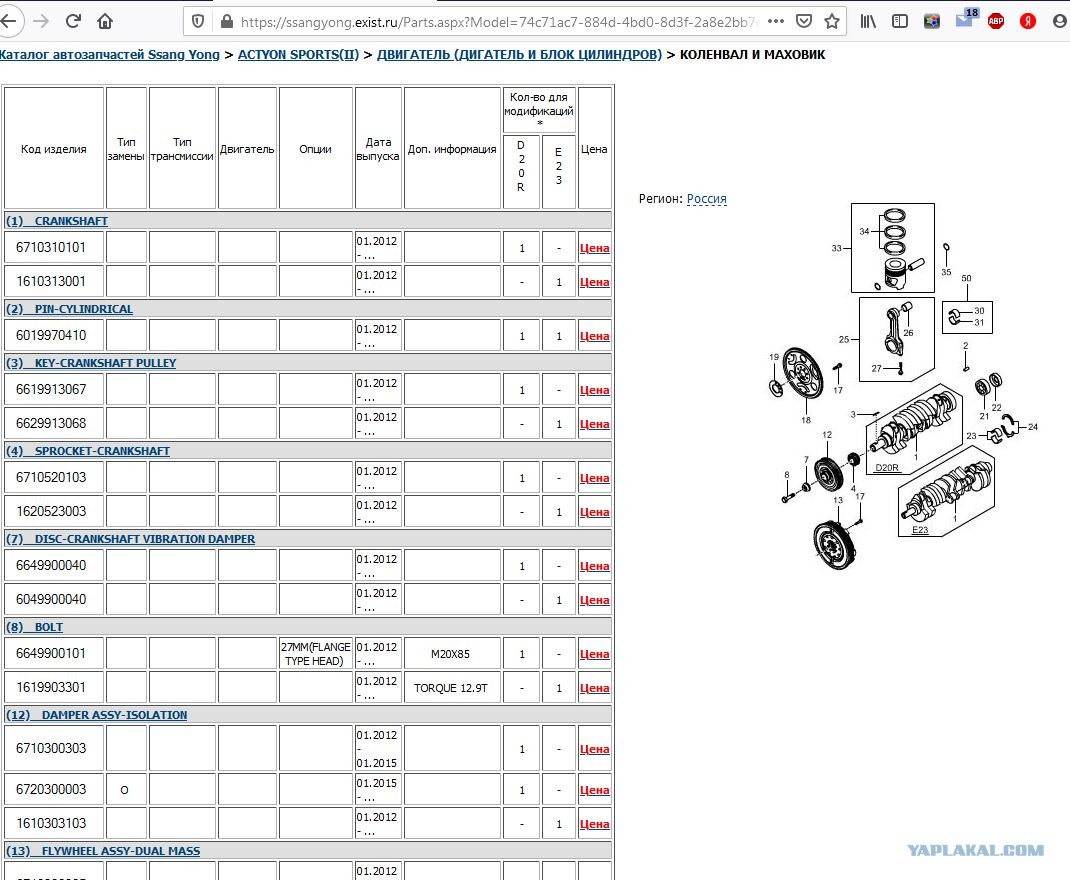
Task: Click flywheel part 13 in the diagram
Action: pyautogui.click(x=834, y=544)
